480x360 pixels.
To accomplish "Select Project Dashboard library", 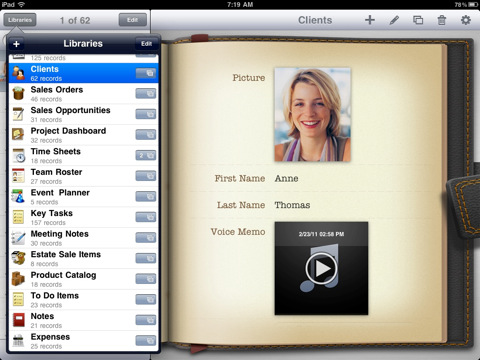I will click(x=83, y=135).
